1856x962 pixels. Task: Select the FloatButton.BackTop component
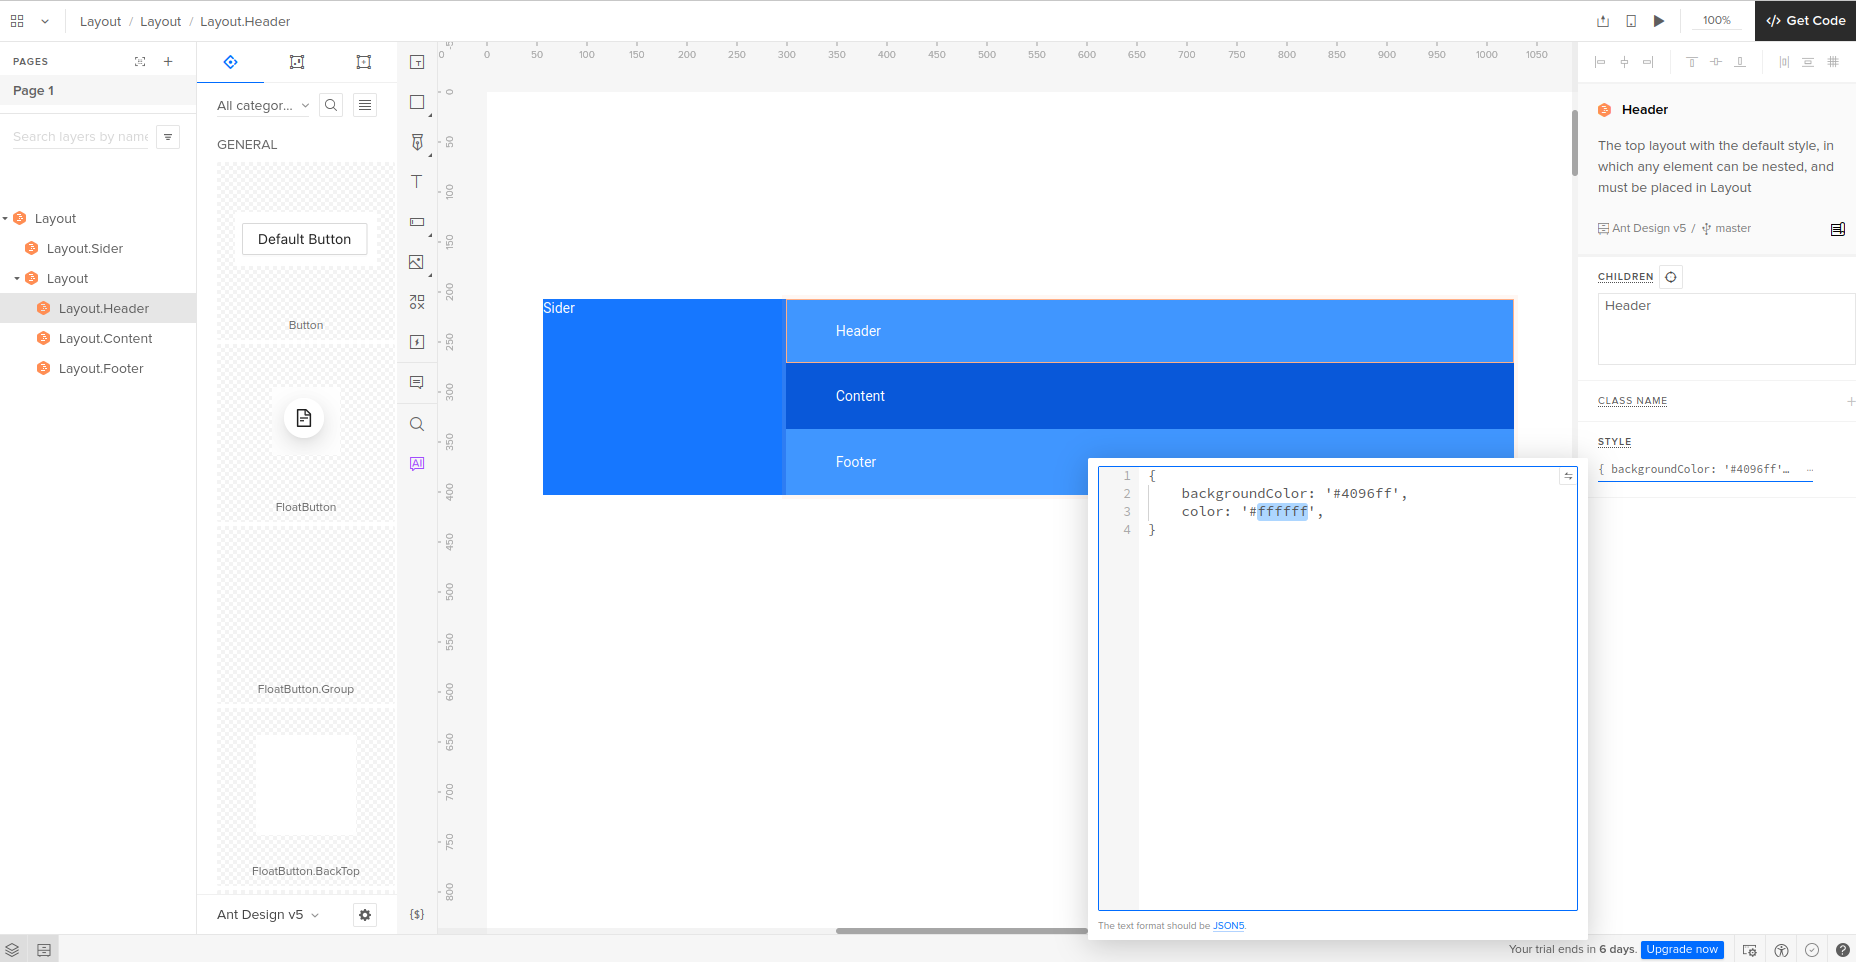click(x=306, y=798)
